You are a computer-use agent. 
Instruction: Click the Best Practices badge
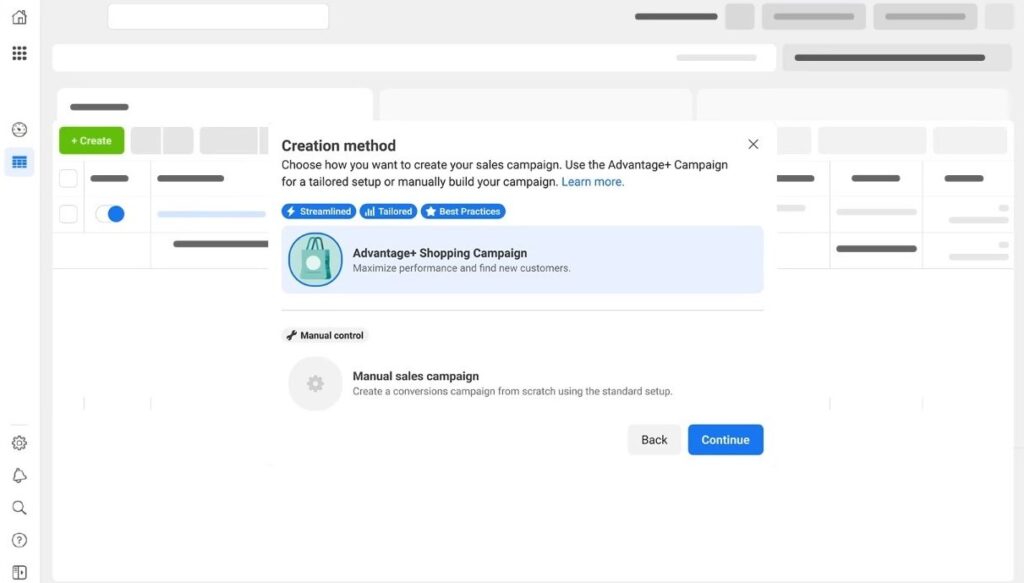(x=463, y=212)
